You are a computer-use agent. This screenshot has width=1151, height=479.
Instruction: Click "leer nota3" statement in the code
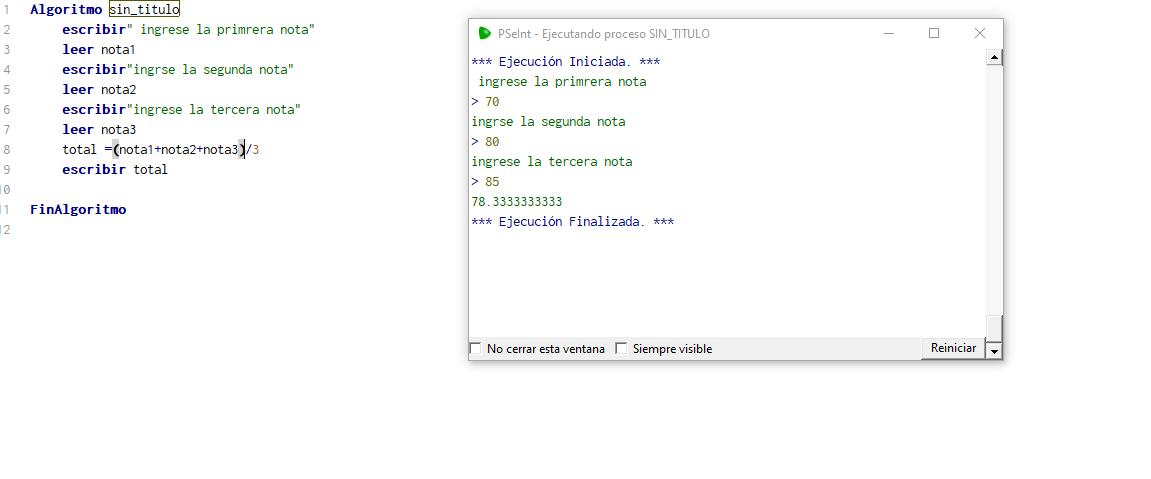(98, 129)
